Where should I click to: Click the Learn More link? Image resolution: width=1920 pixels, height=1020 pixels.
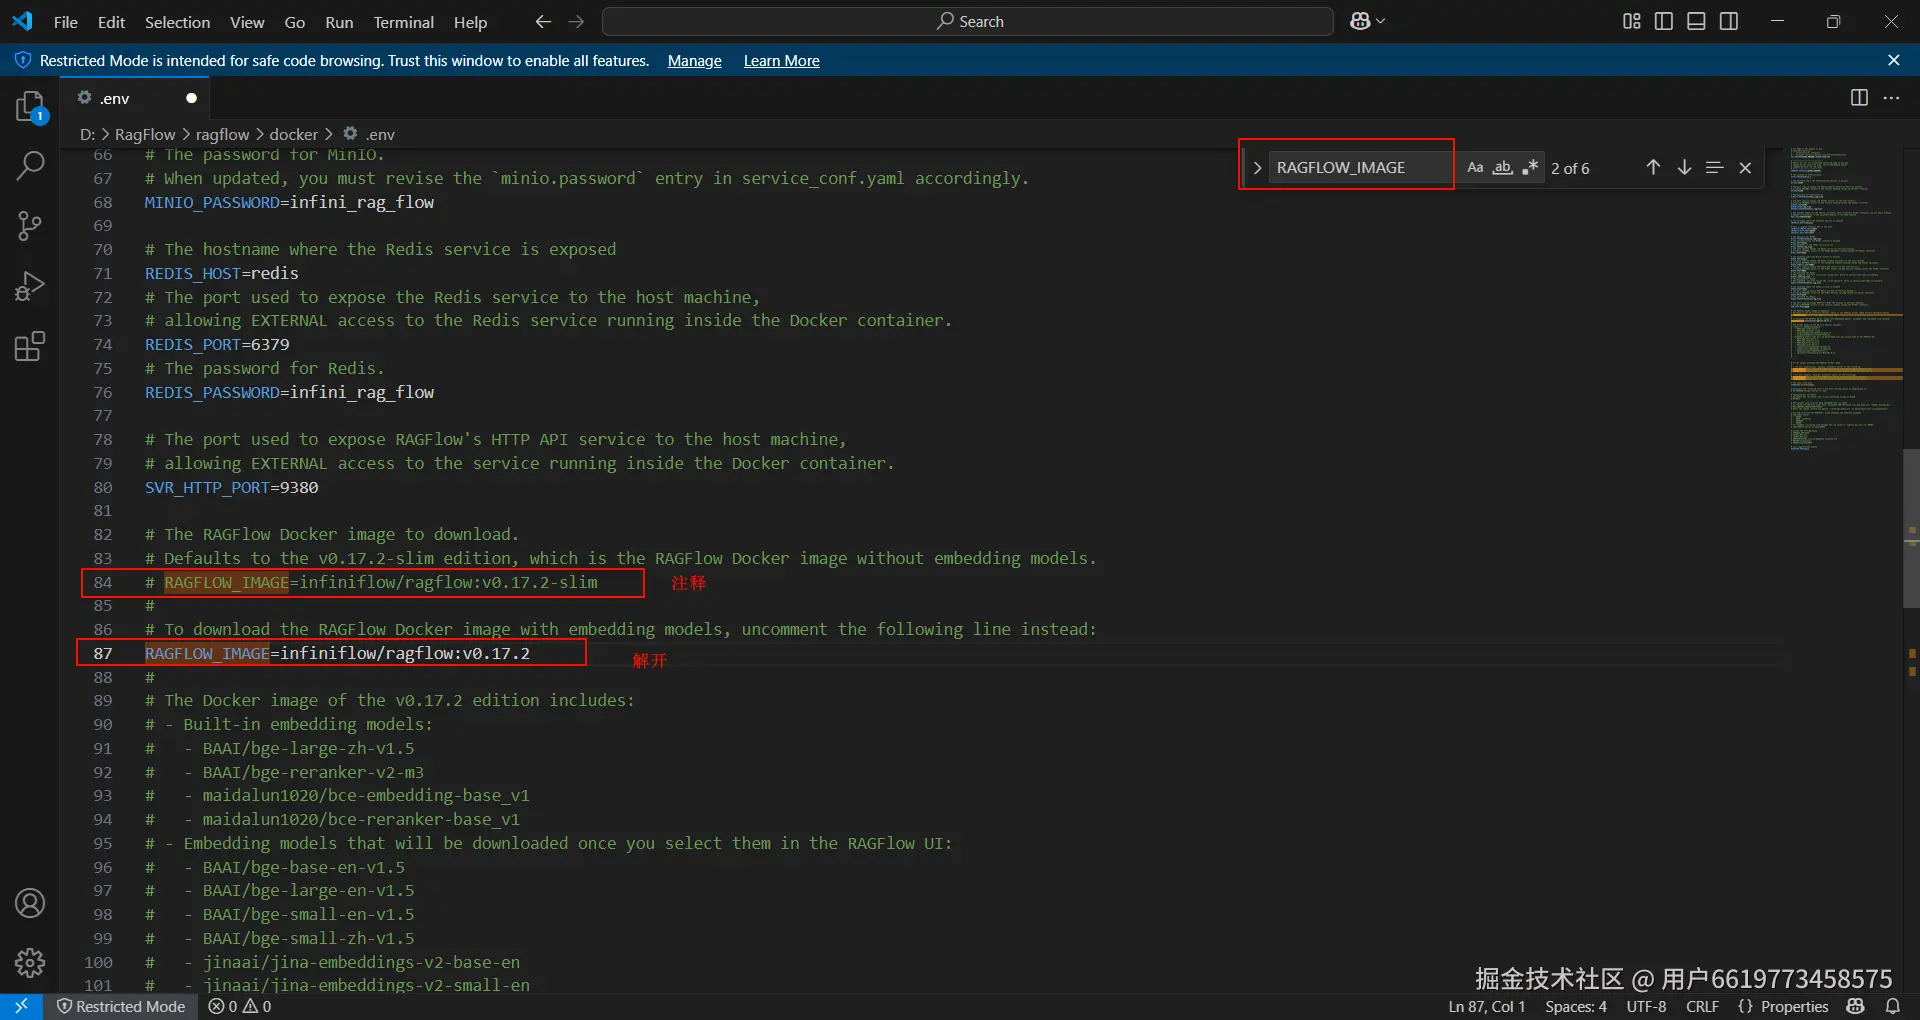point(782,61)
